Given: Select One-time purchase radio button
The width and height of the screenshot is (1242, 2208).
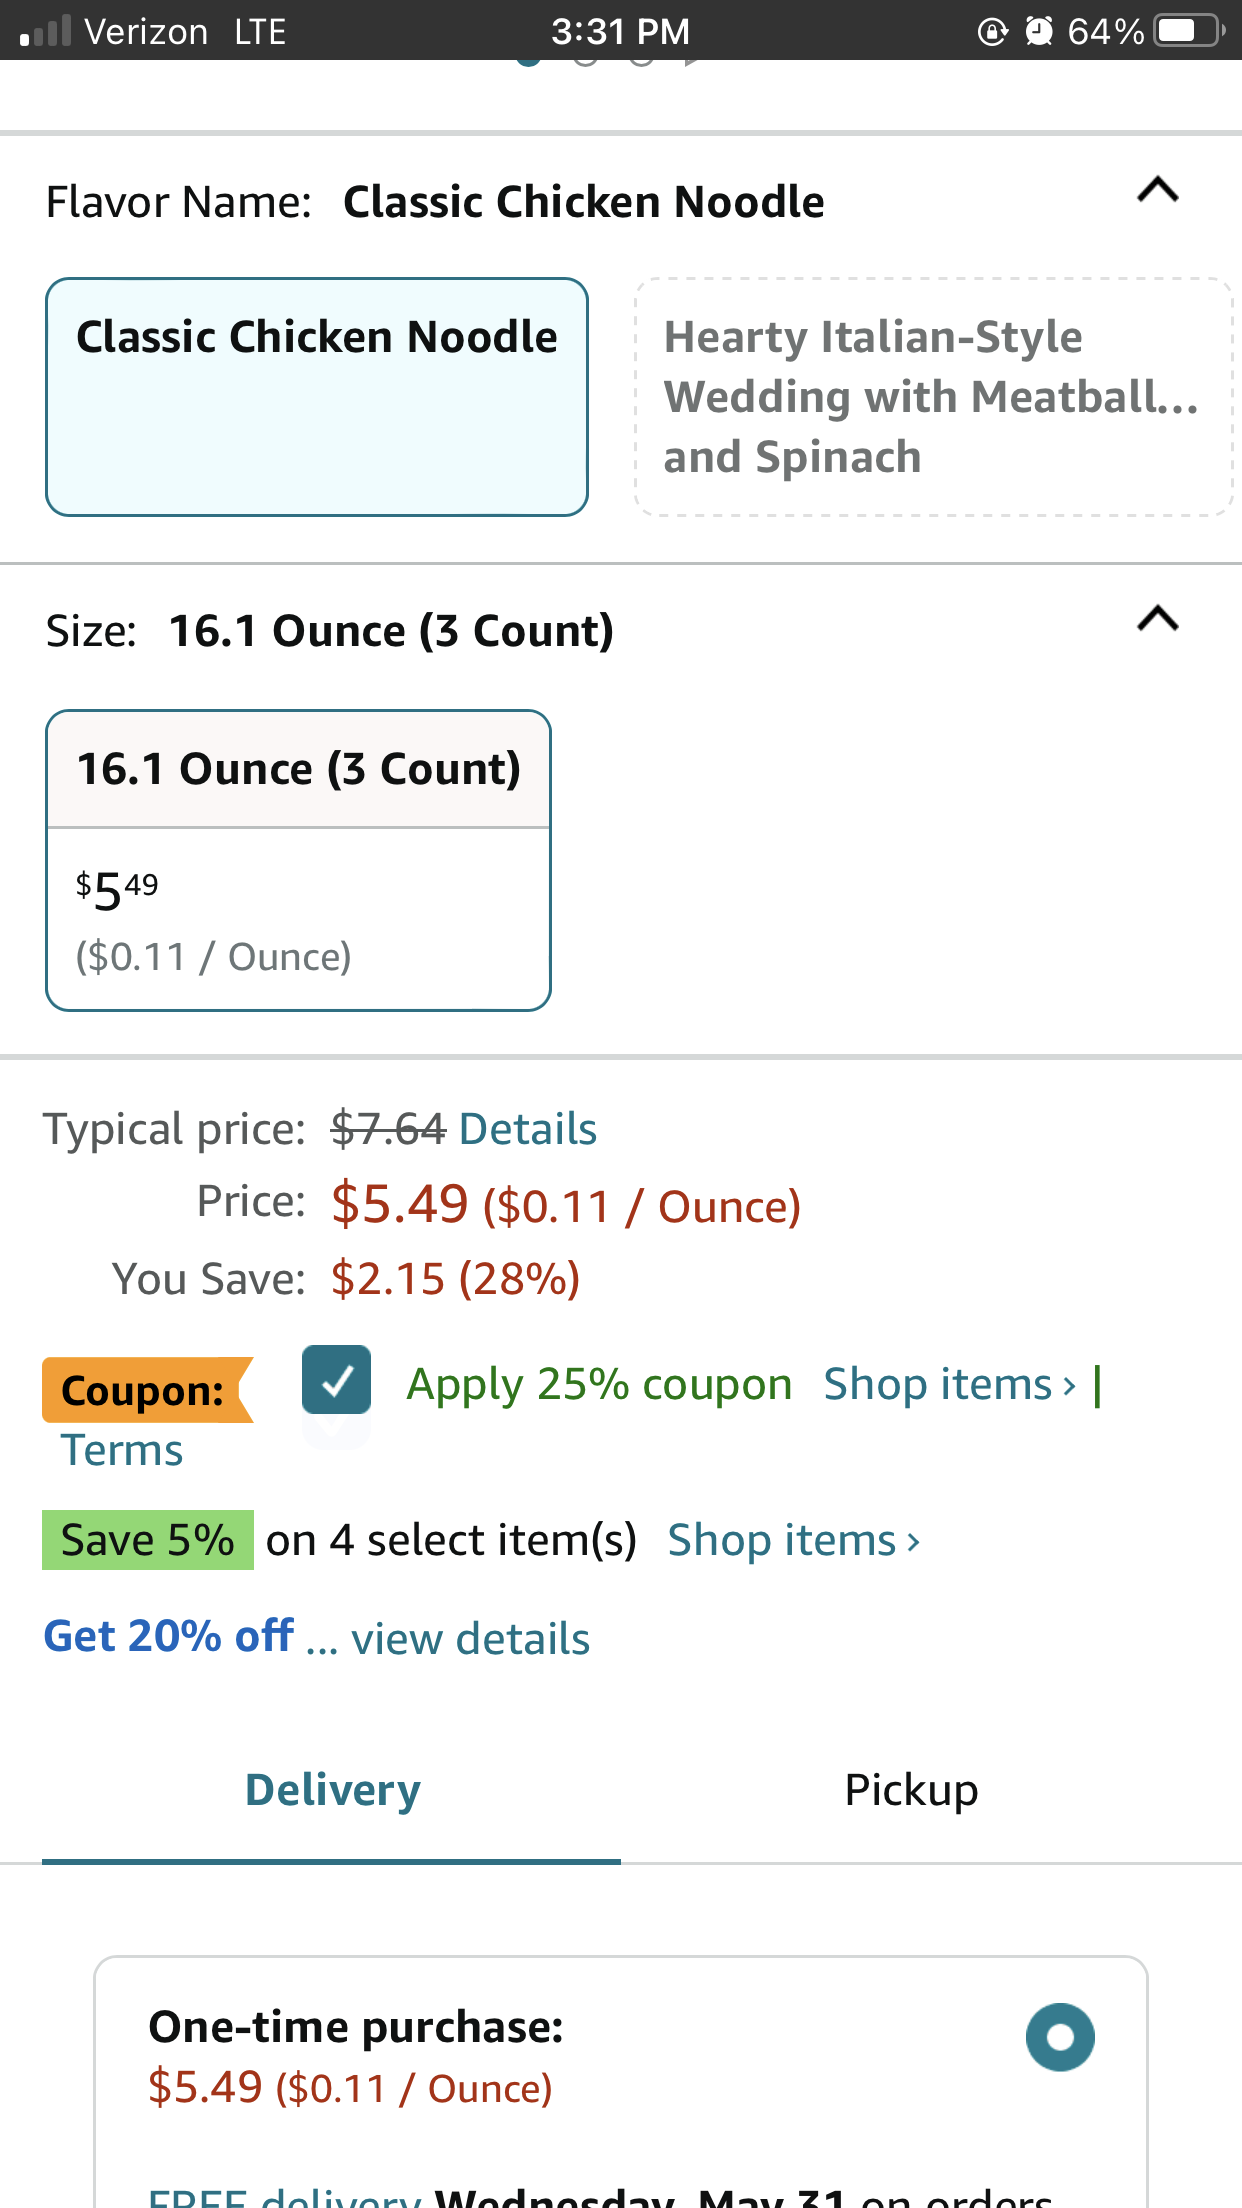Looking at the screenshot, I should click(x=1060, y=2037).
